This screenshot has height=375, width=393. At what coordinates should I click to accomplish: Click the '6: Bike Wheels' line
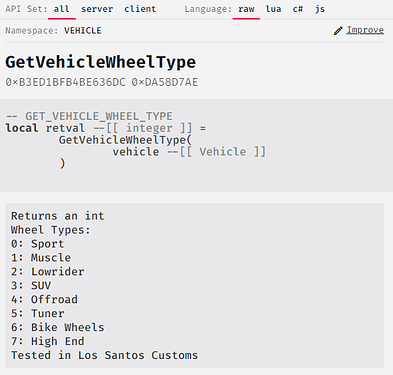58,327
